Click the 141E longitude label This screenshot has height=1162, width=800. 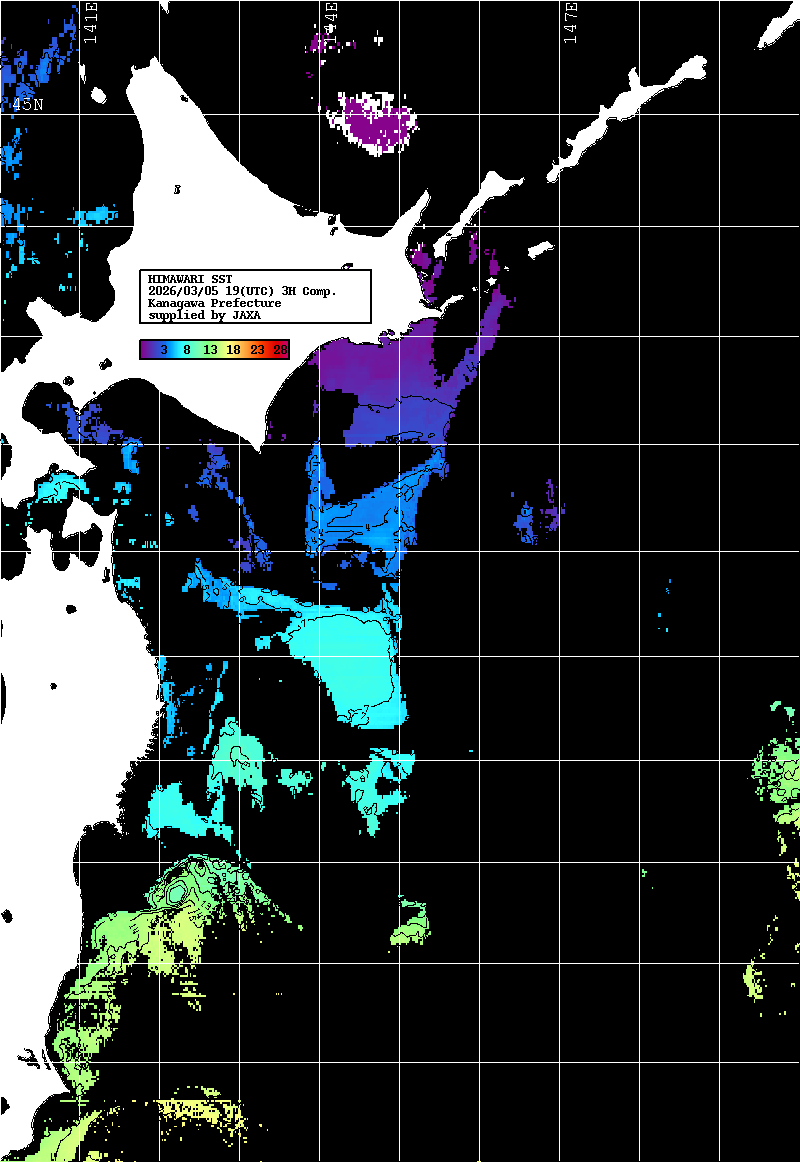(91, 22)
